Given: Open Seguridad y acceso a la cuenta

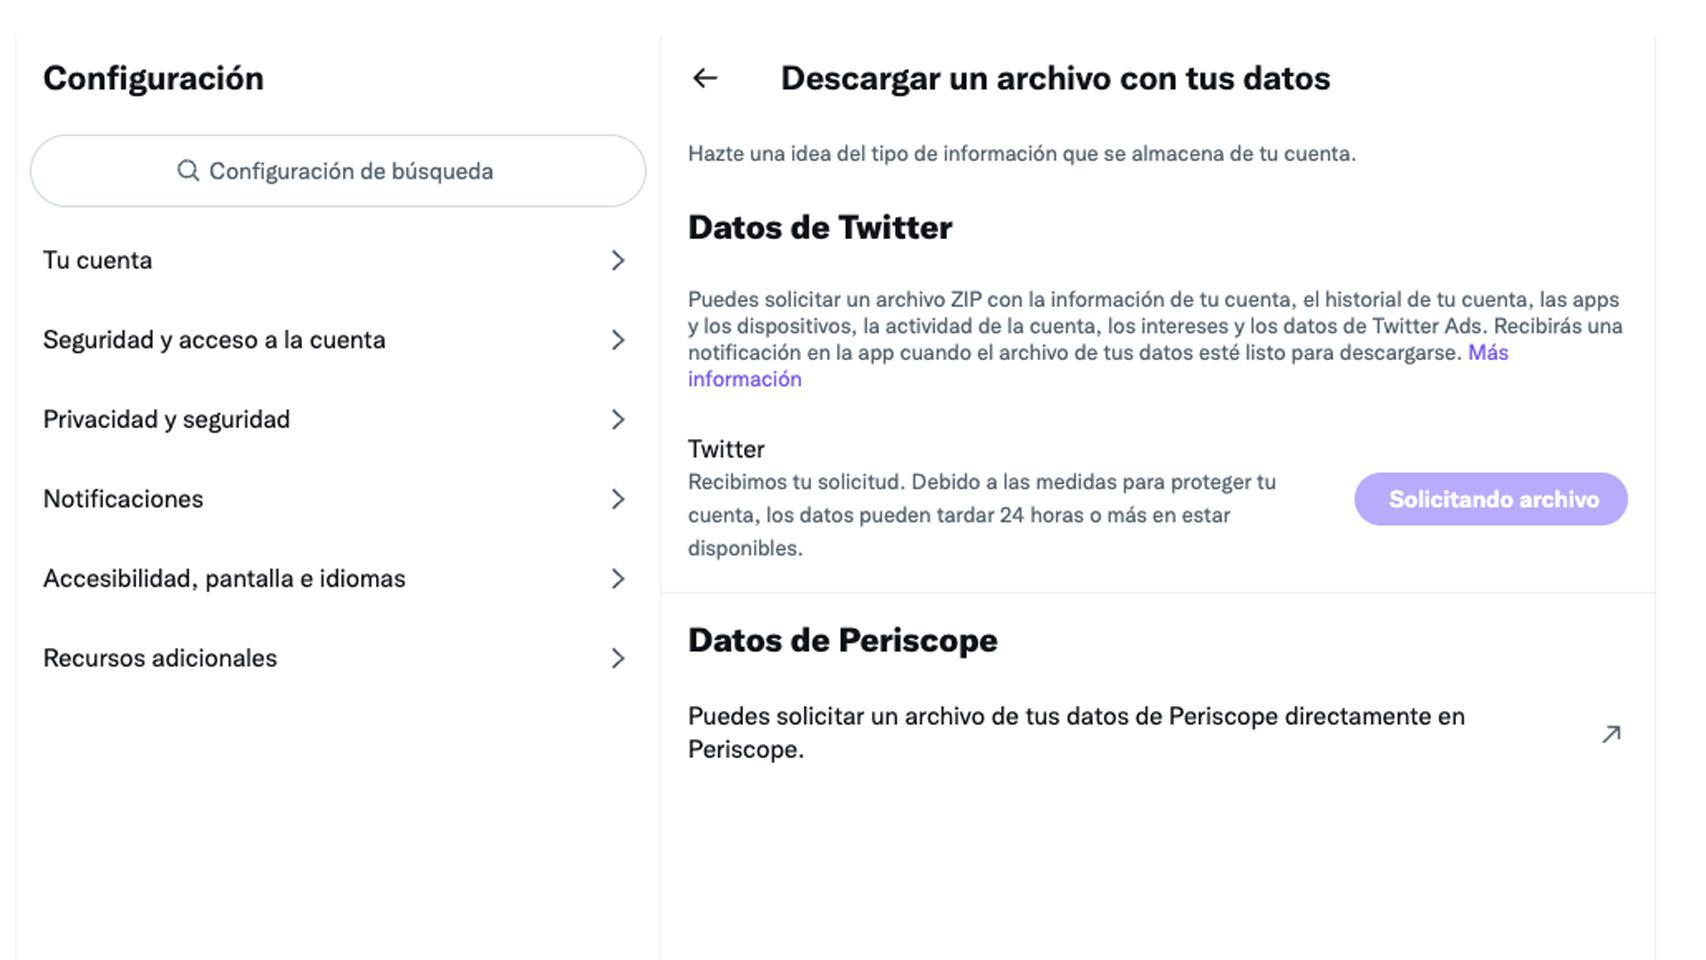Looking at the screenshot, I should click(338, 340).
